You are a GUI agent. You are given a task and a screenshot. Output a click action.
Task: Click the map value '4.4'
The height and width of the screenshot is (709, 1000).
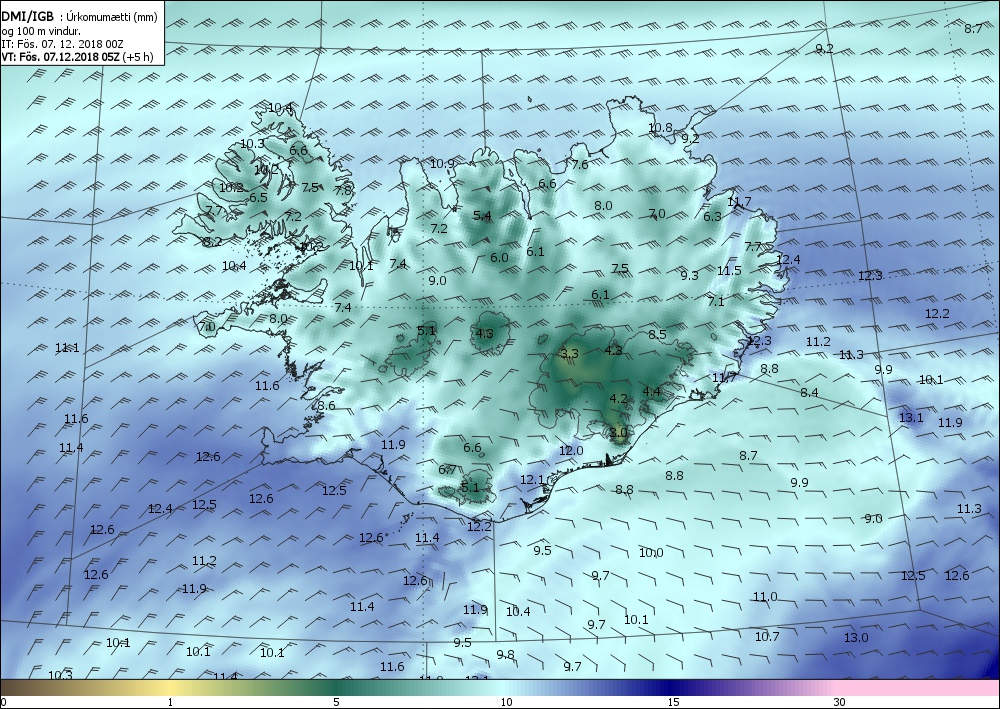coord(652,391)
